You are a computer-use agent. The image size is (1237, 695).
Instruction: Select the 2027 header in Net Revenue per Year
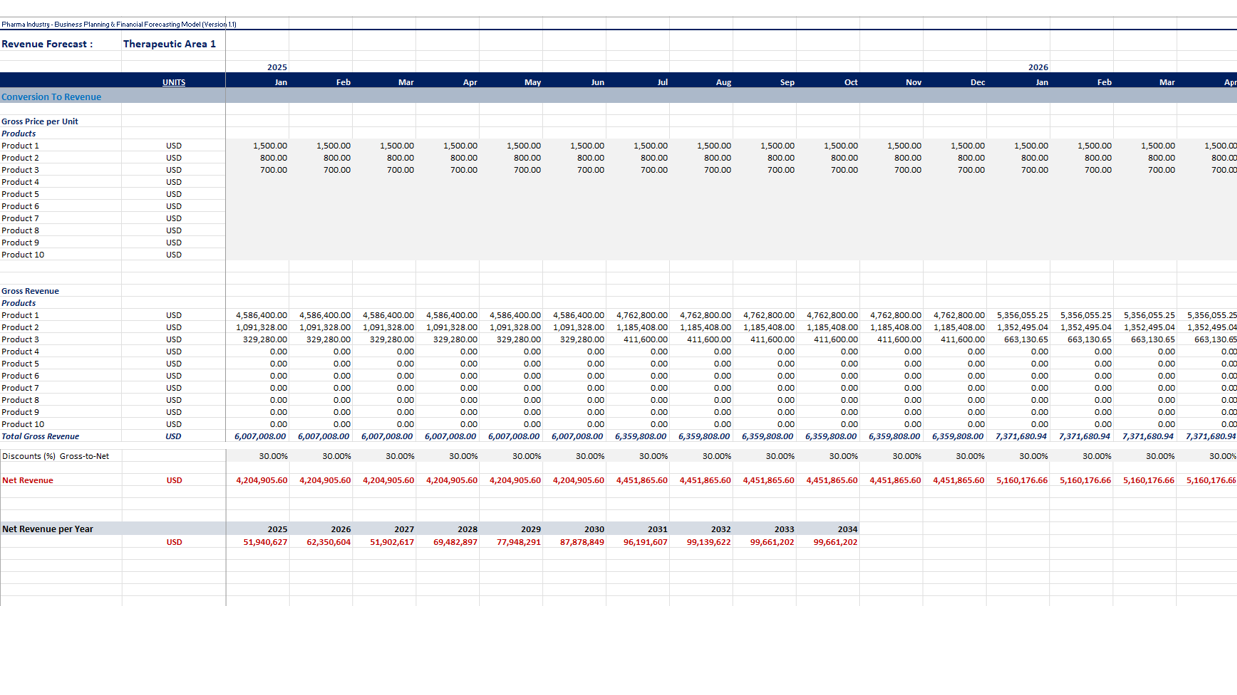pyautogui.click(x=404, y=529)
